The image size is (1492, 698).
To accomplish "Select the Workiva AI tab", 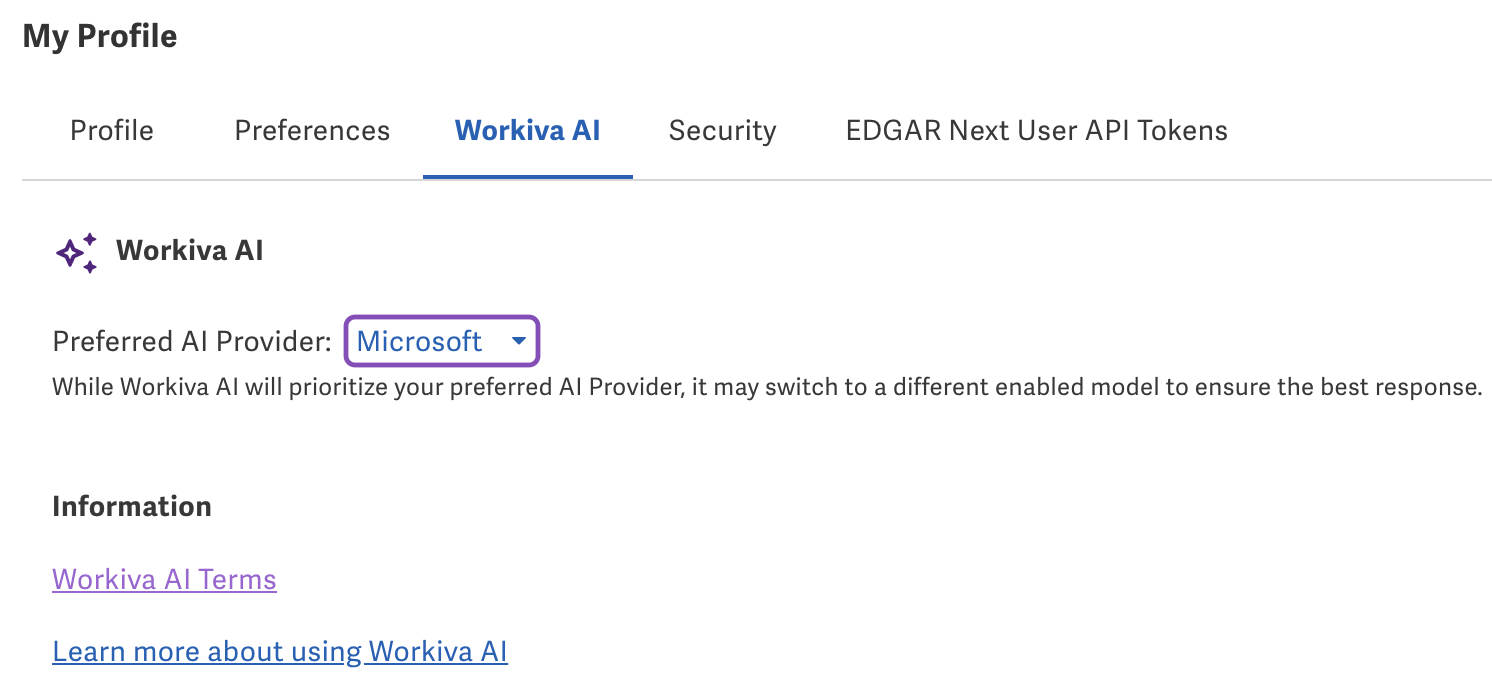I will 528,130.
